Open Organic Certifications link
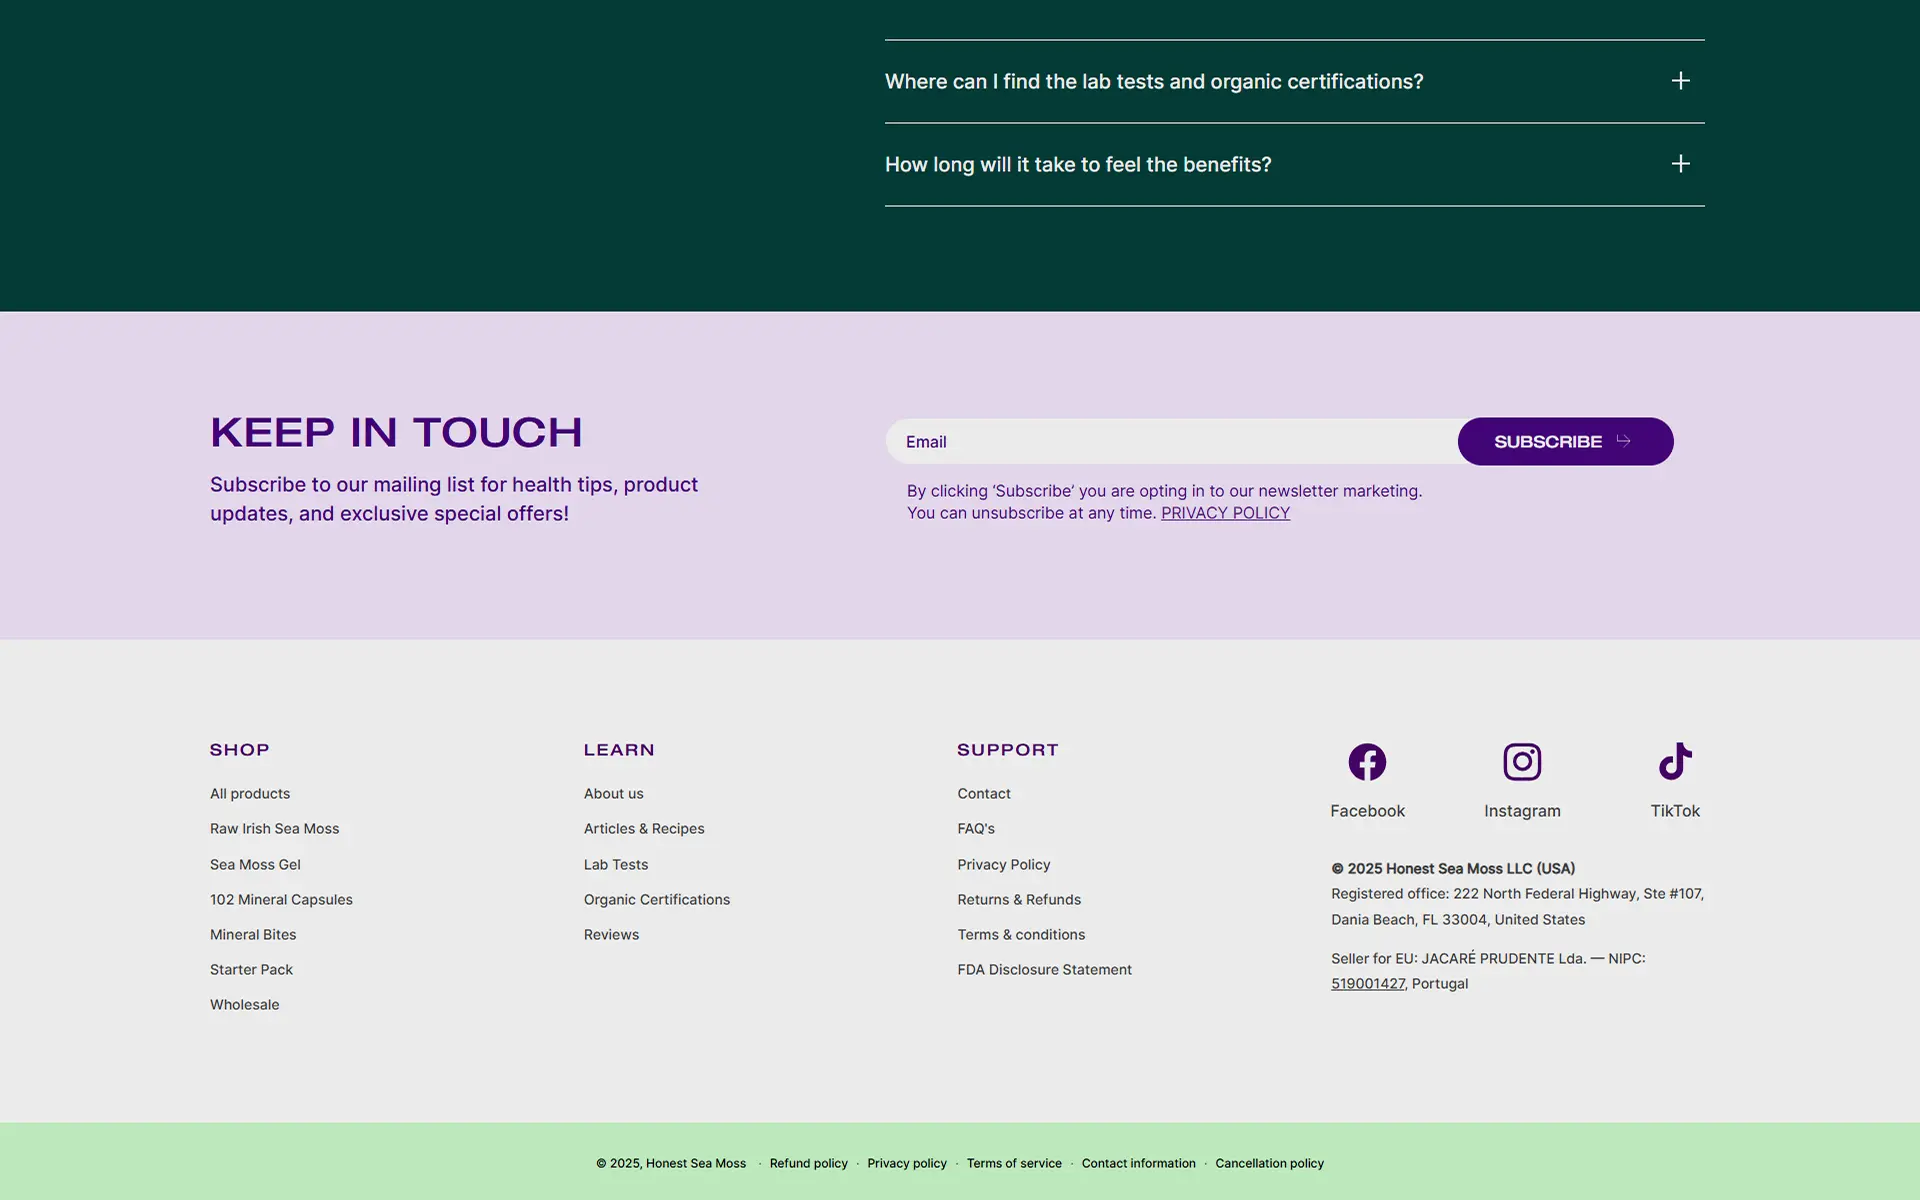Viewport: 1920px width, 1200px height. (x=657, y=899)
